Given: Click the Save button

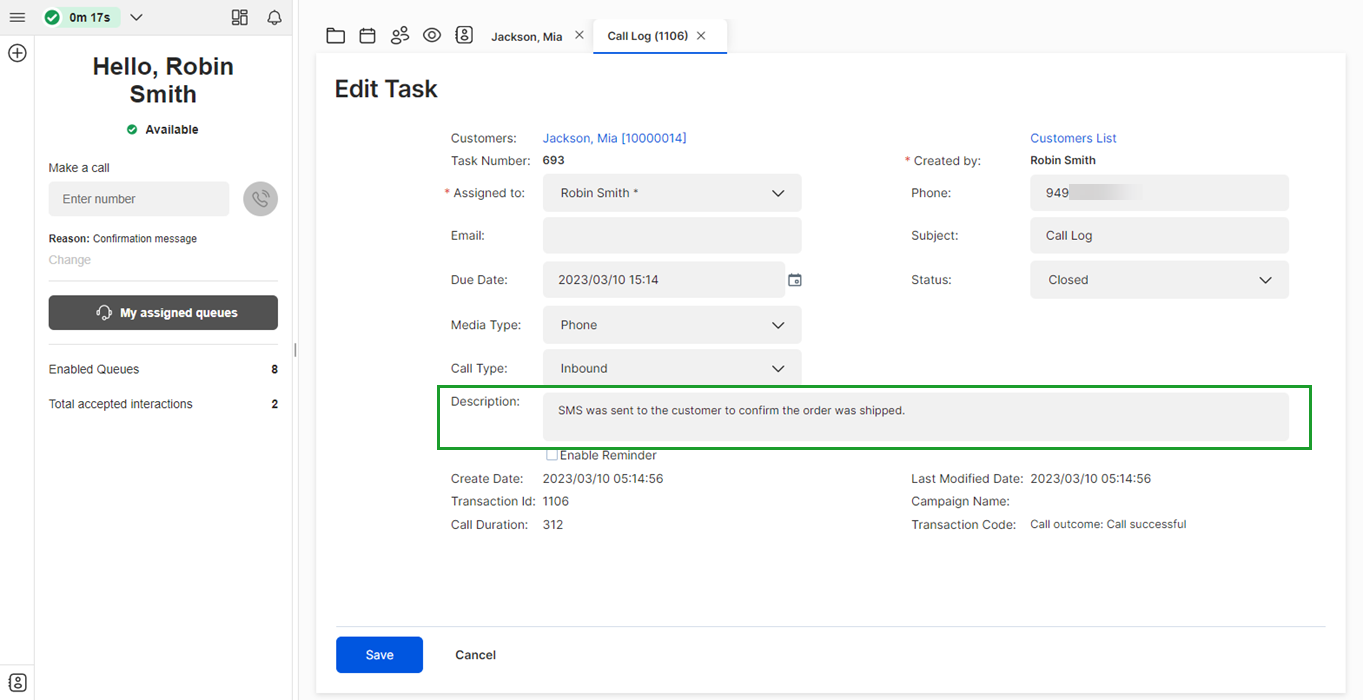Looking at the screenshot, I should tap(379, 655).
